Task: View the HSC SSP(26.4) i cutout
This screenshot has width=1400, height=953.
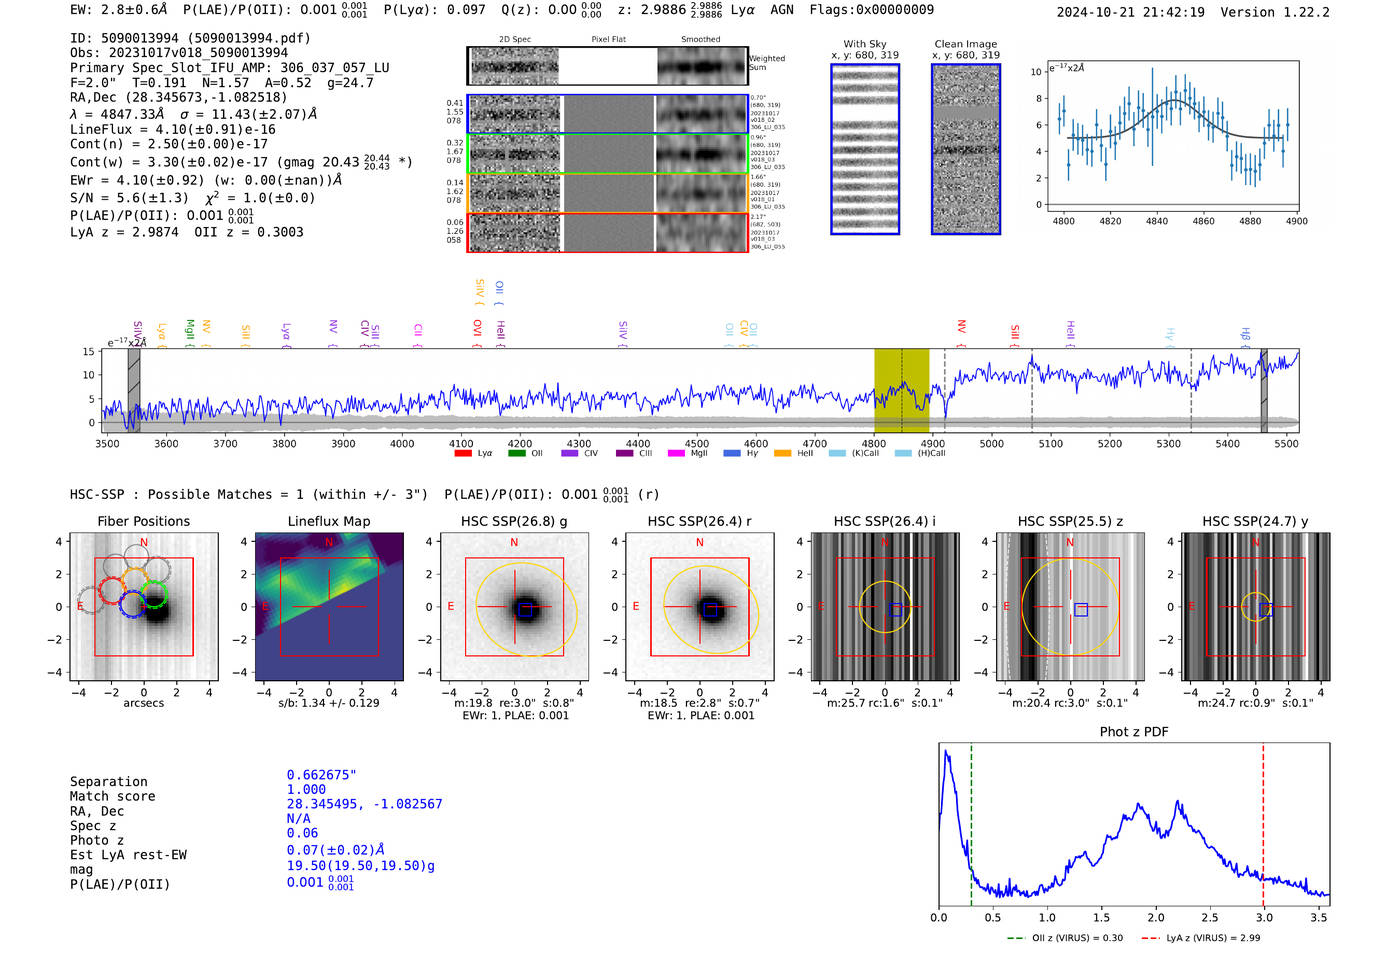Action: click(885, 606)
